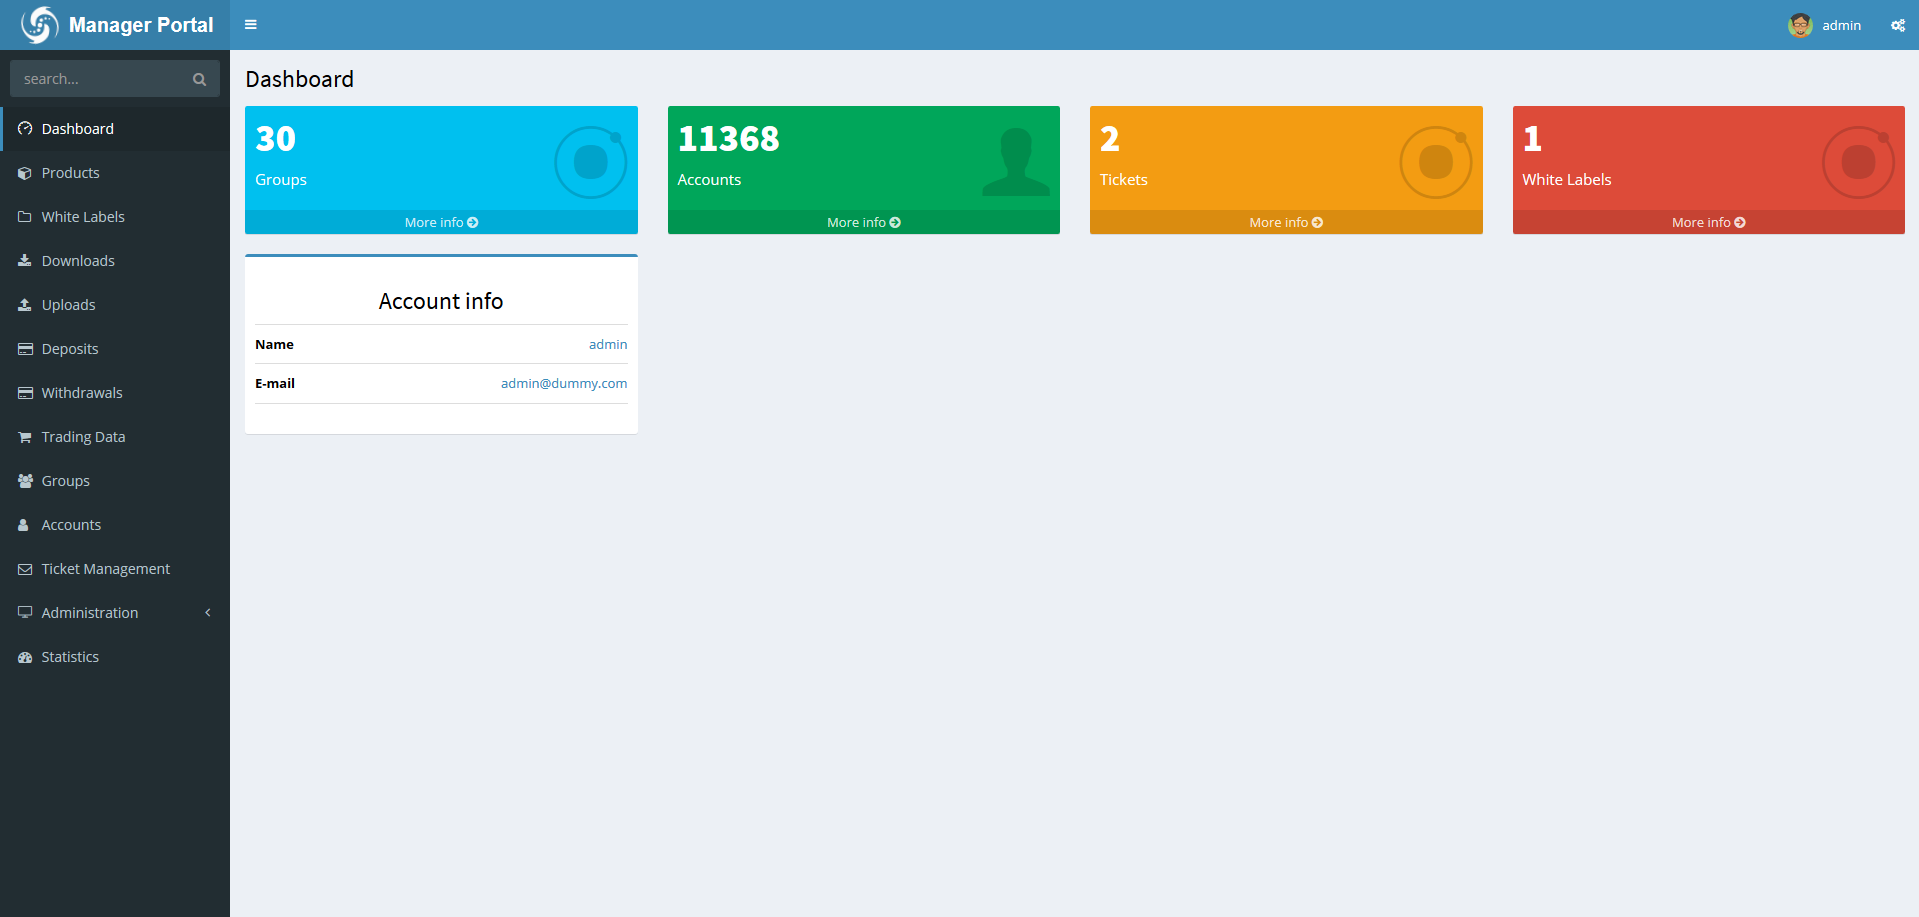
Task: Open More info on Groups card
Action: click(441, 222)
